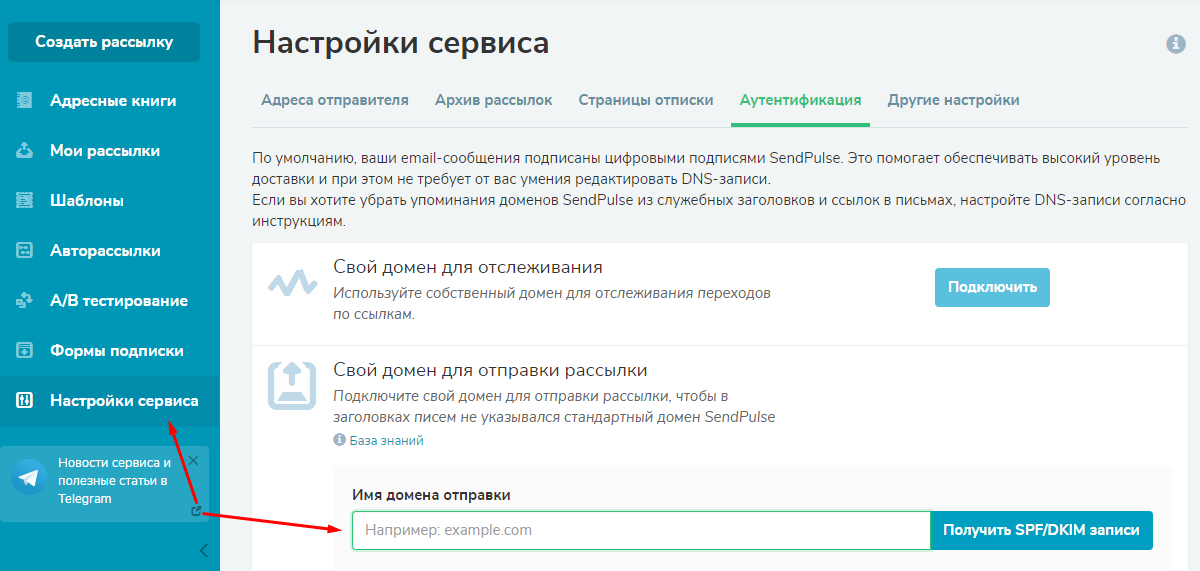
Task: Click the automations sidebar icon
Action: coord(25,251)
